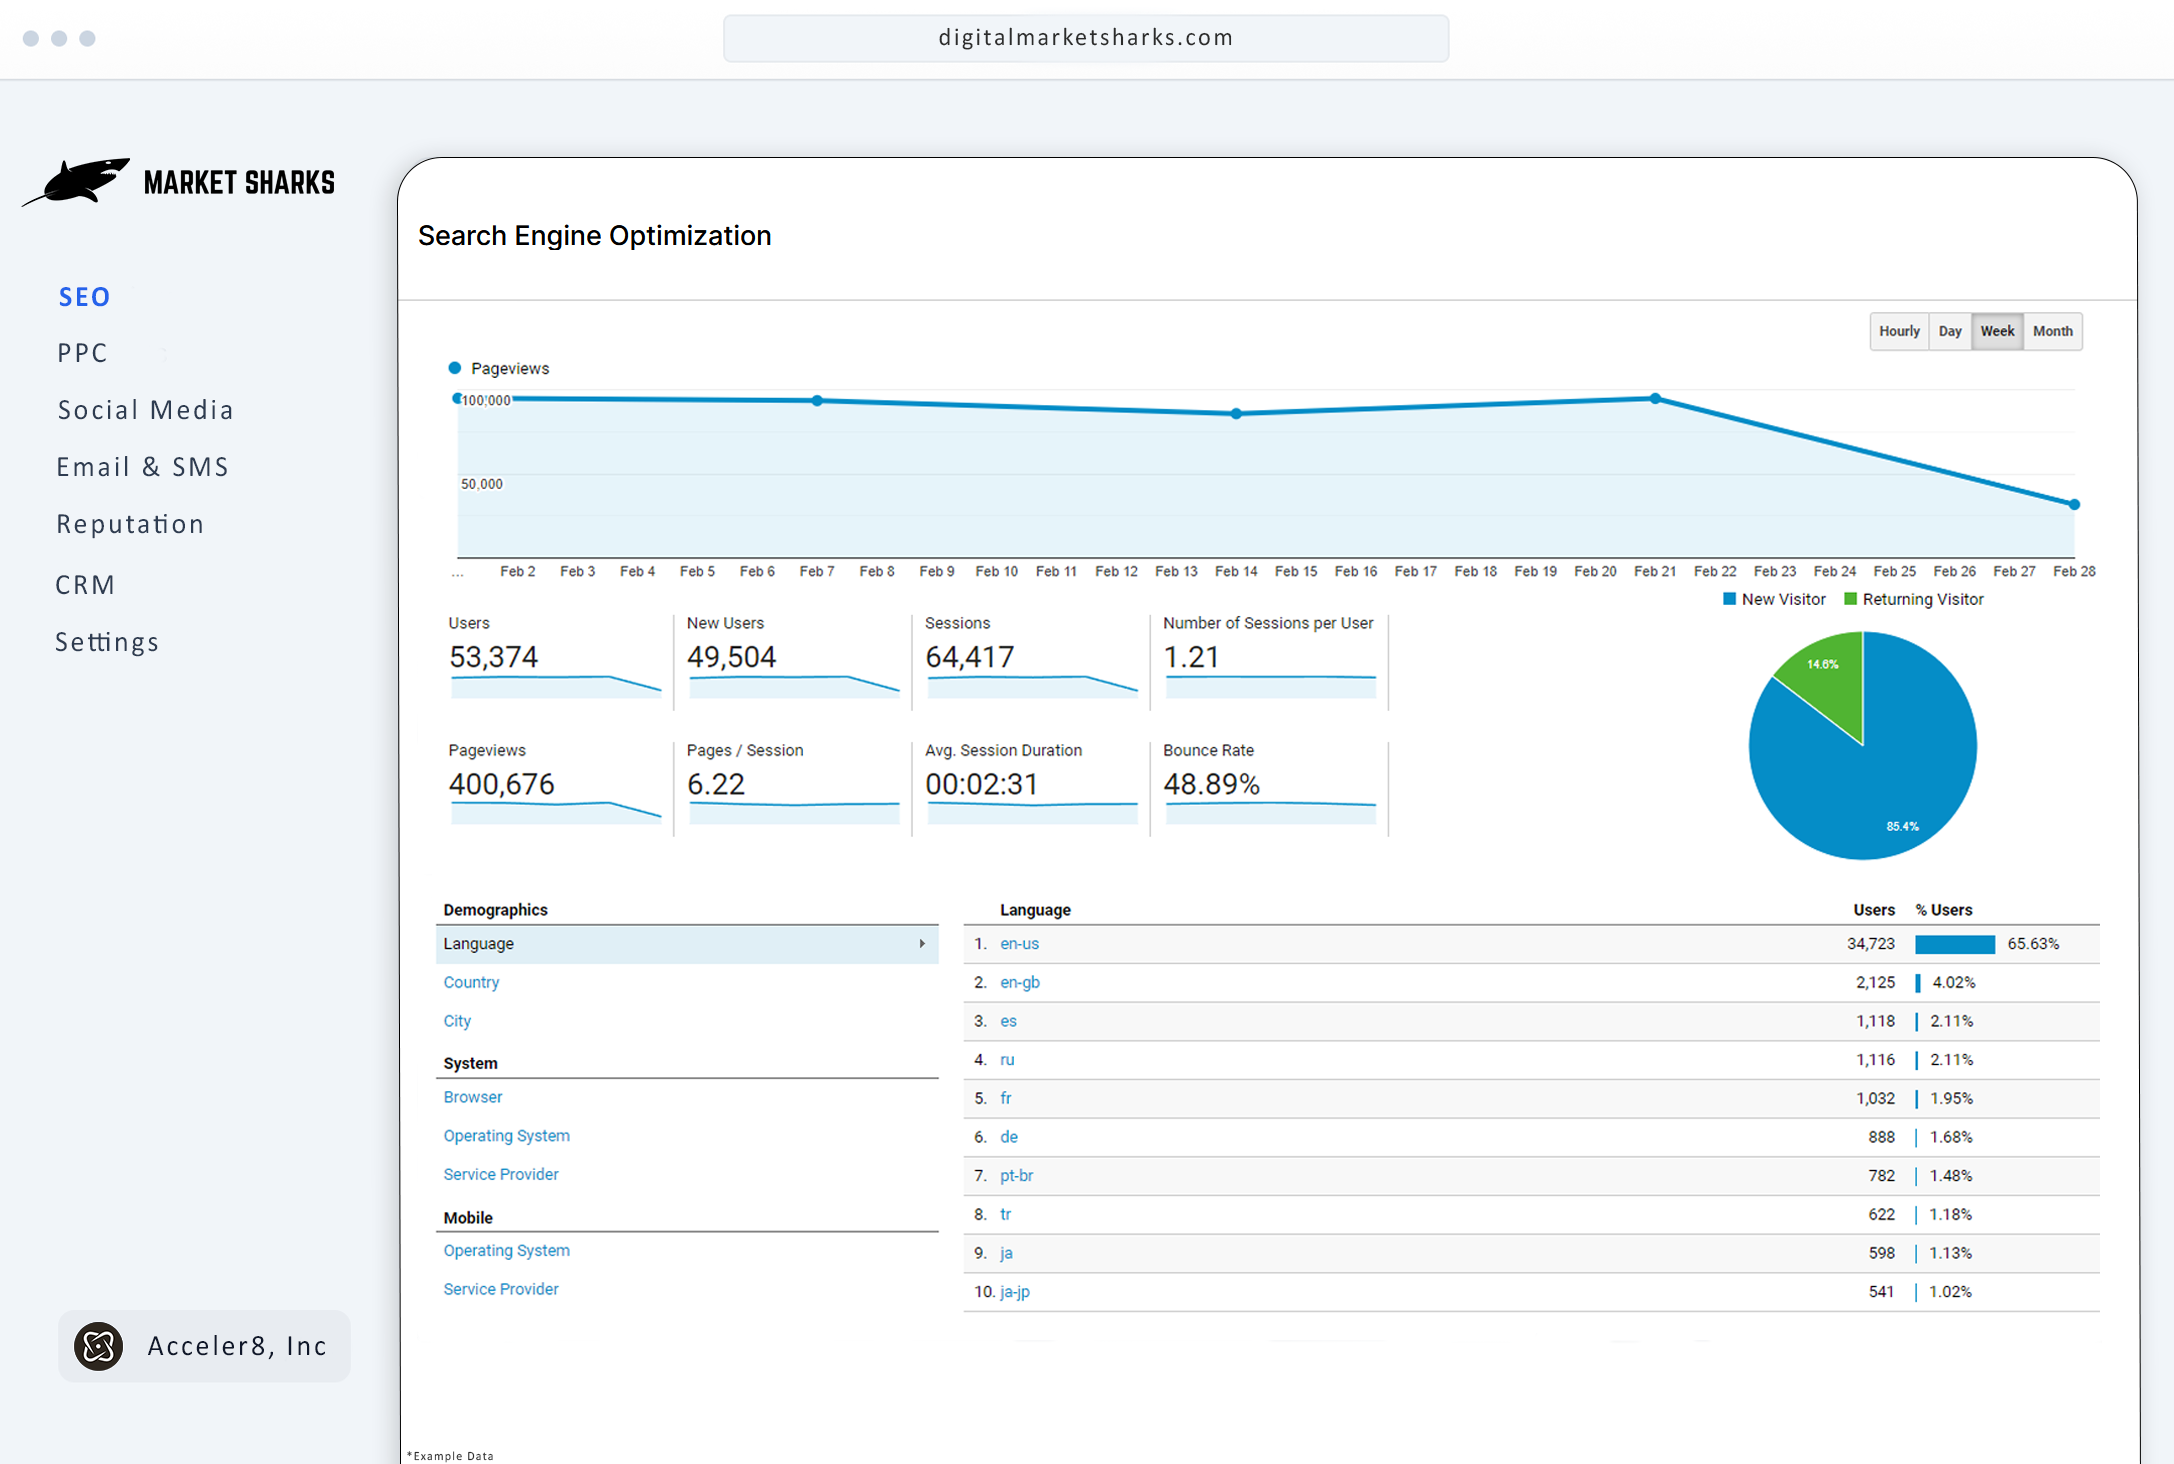Click the Browser link under System

tap(472, 1097)
